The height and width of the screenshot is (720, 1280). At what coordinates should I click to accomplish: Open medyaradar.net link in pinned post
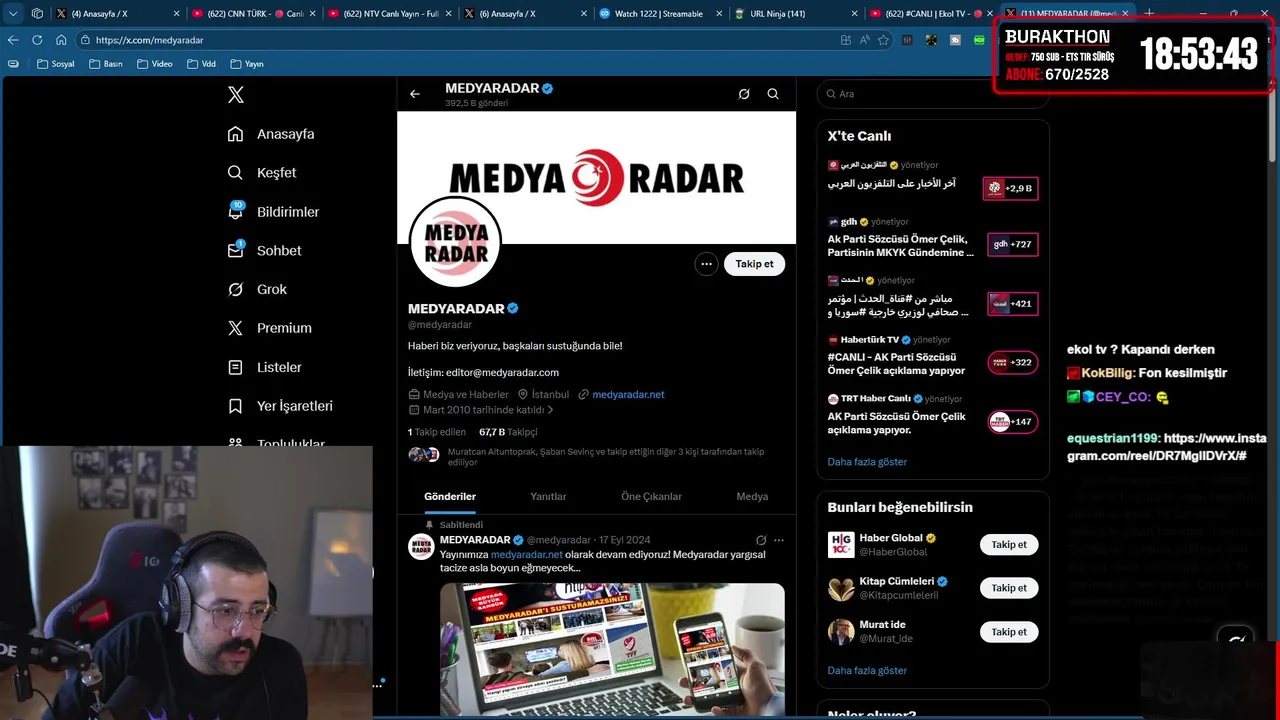pos(527,555)
